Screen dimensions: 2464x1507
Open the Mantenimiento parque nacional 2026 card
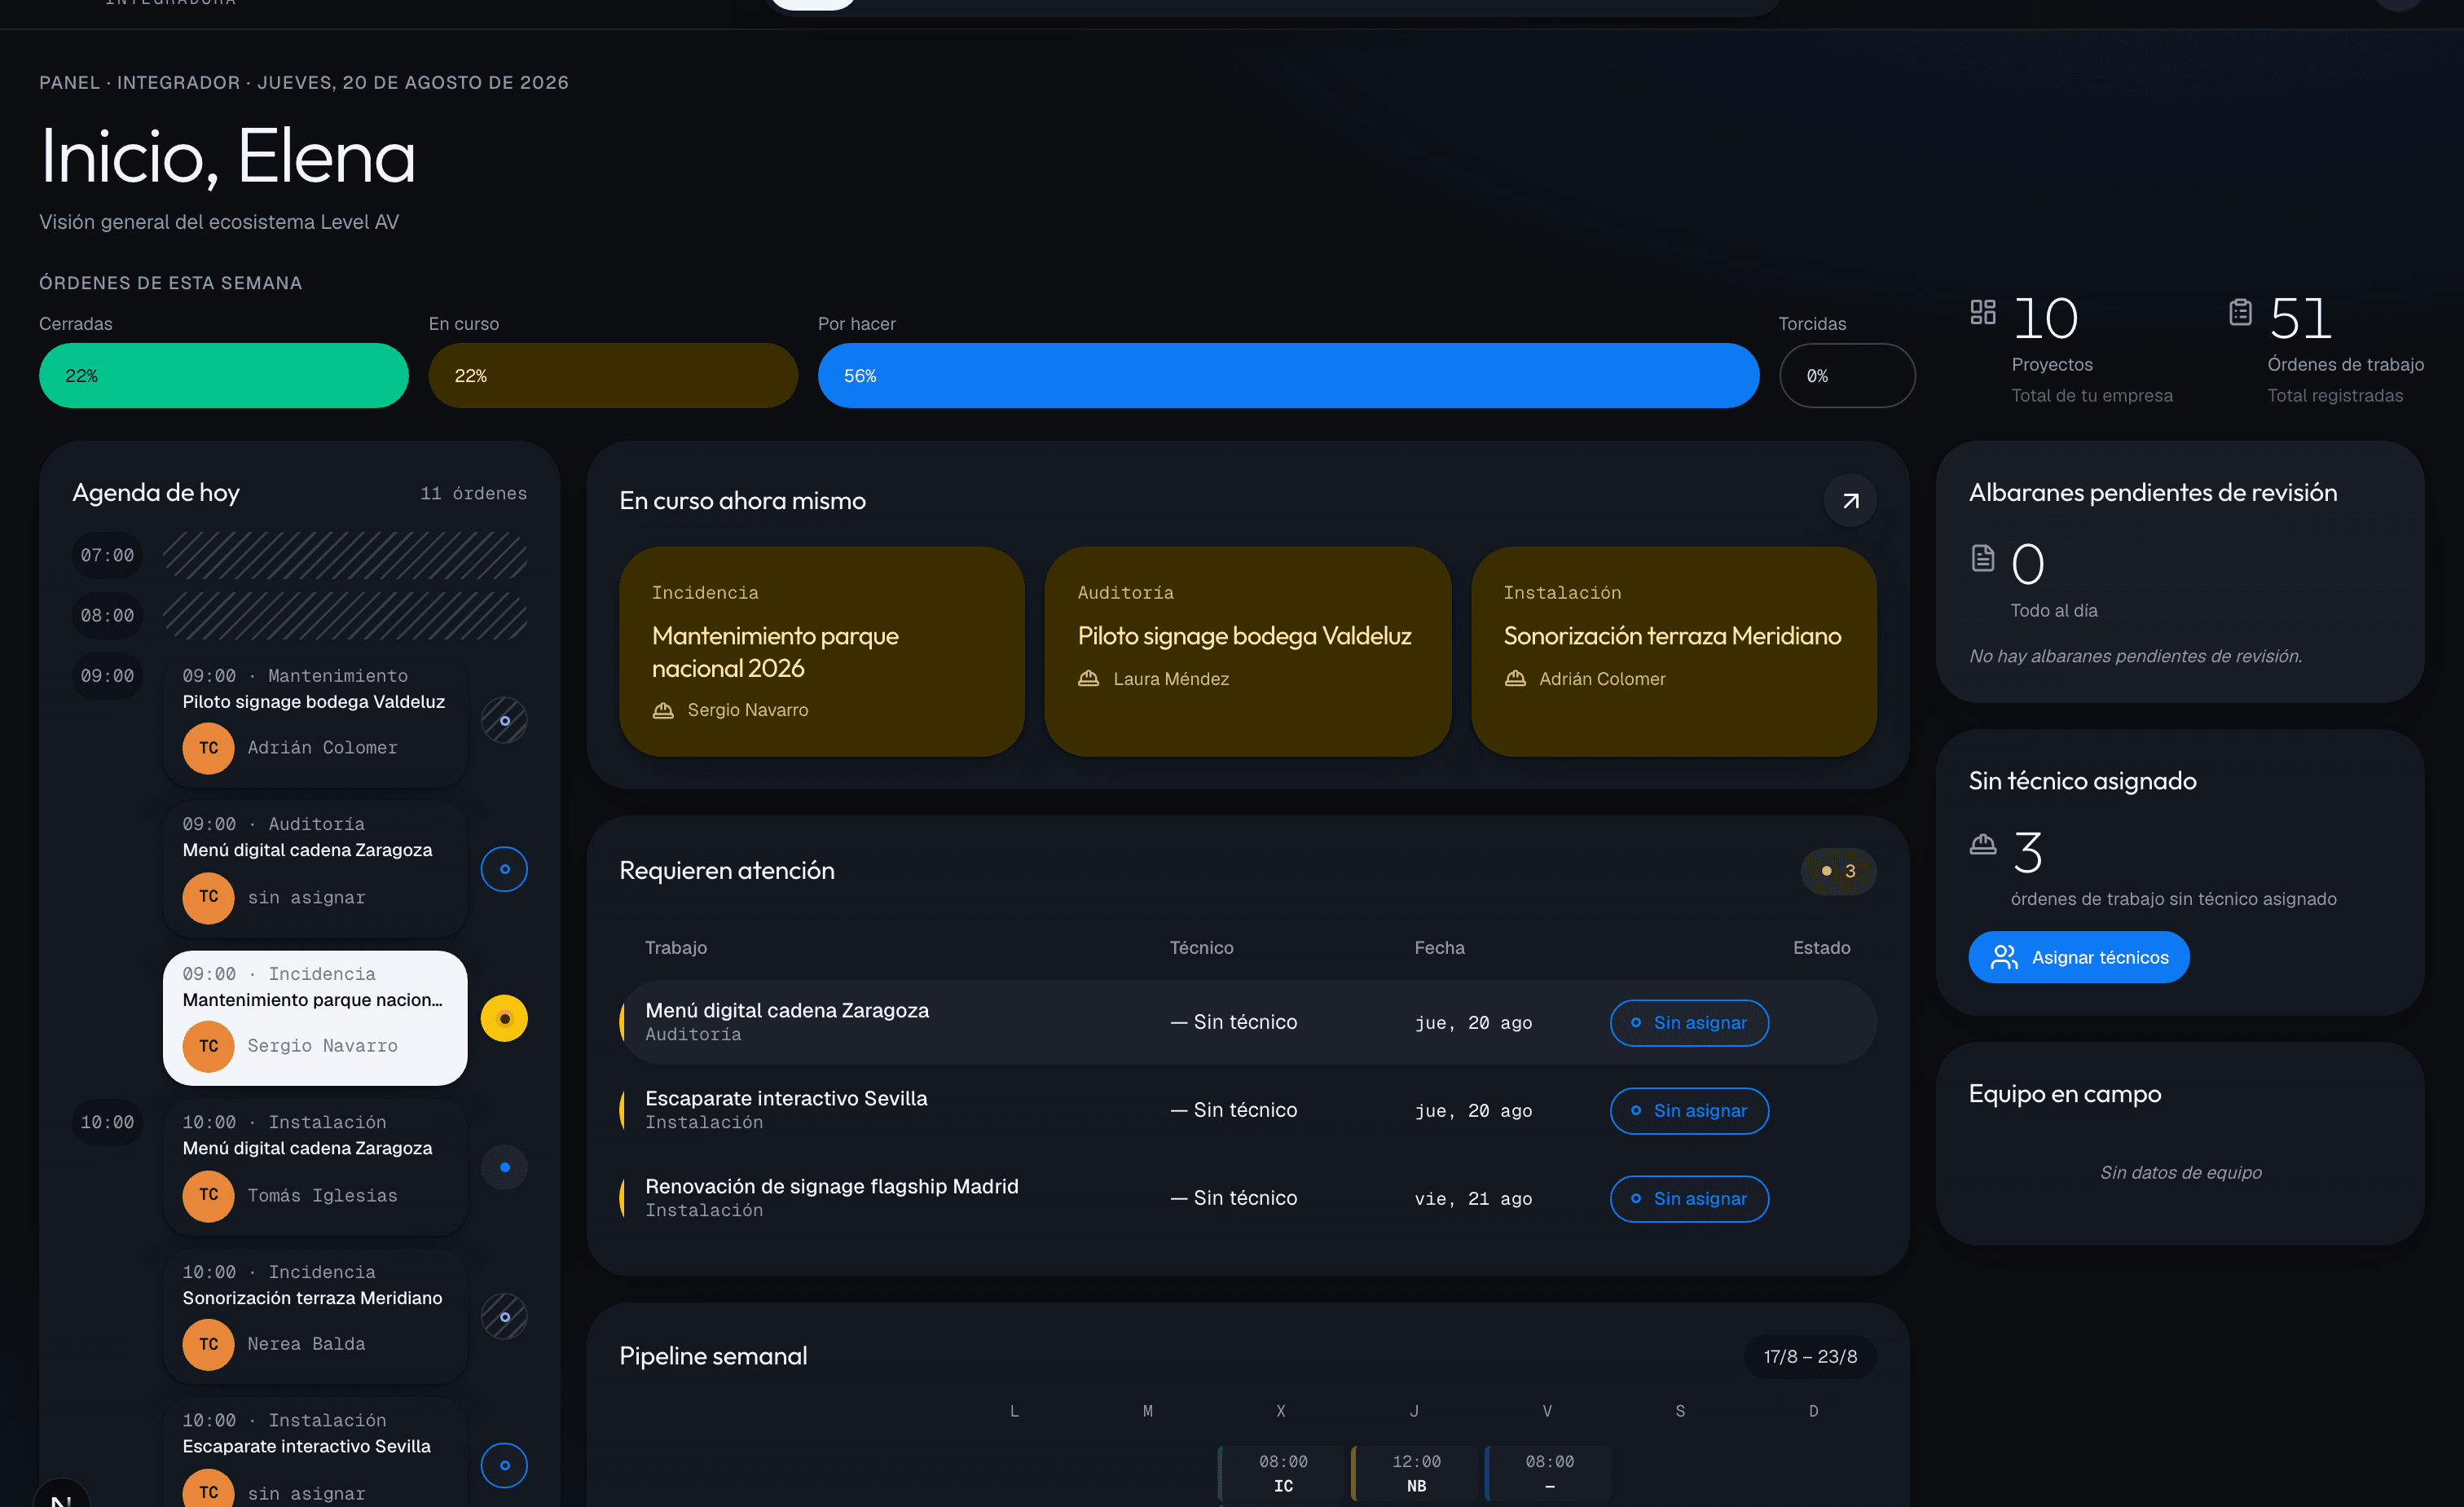(x=821, y=651)
